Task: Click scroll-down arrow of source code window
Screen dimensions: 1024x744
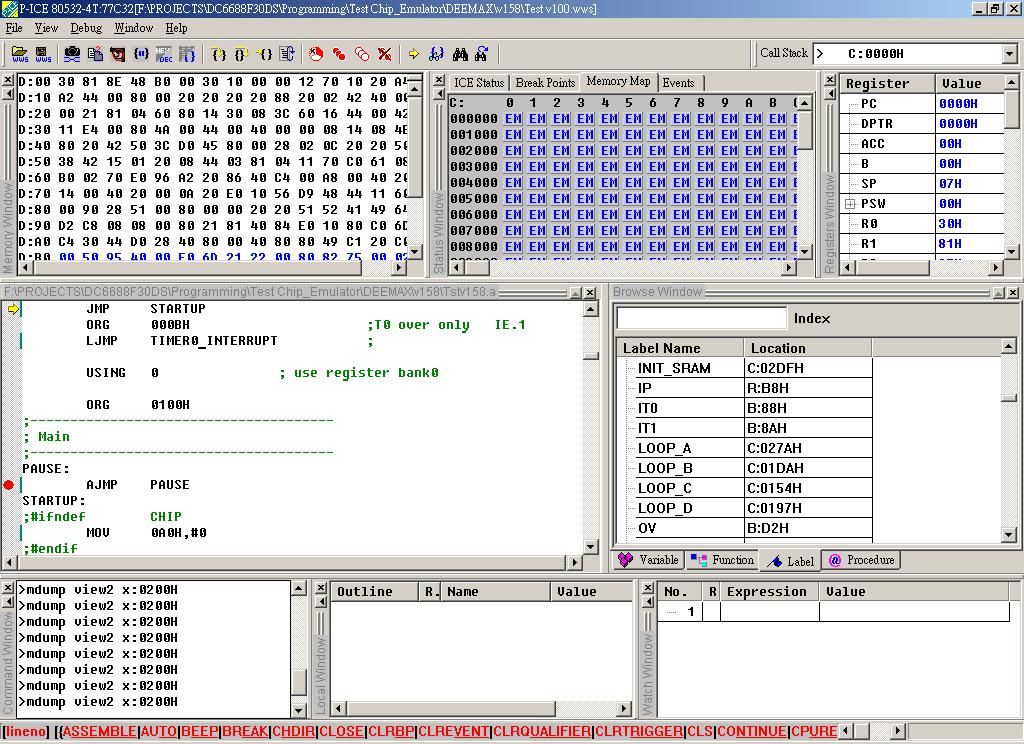Action: pyautogui.click(x=590, y=547)
